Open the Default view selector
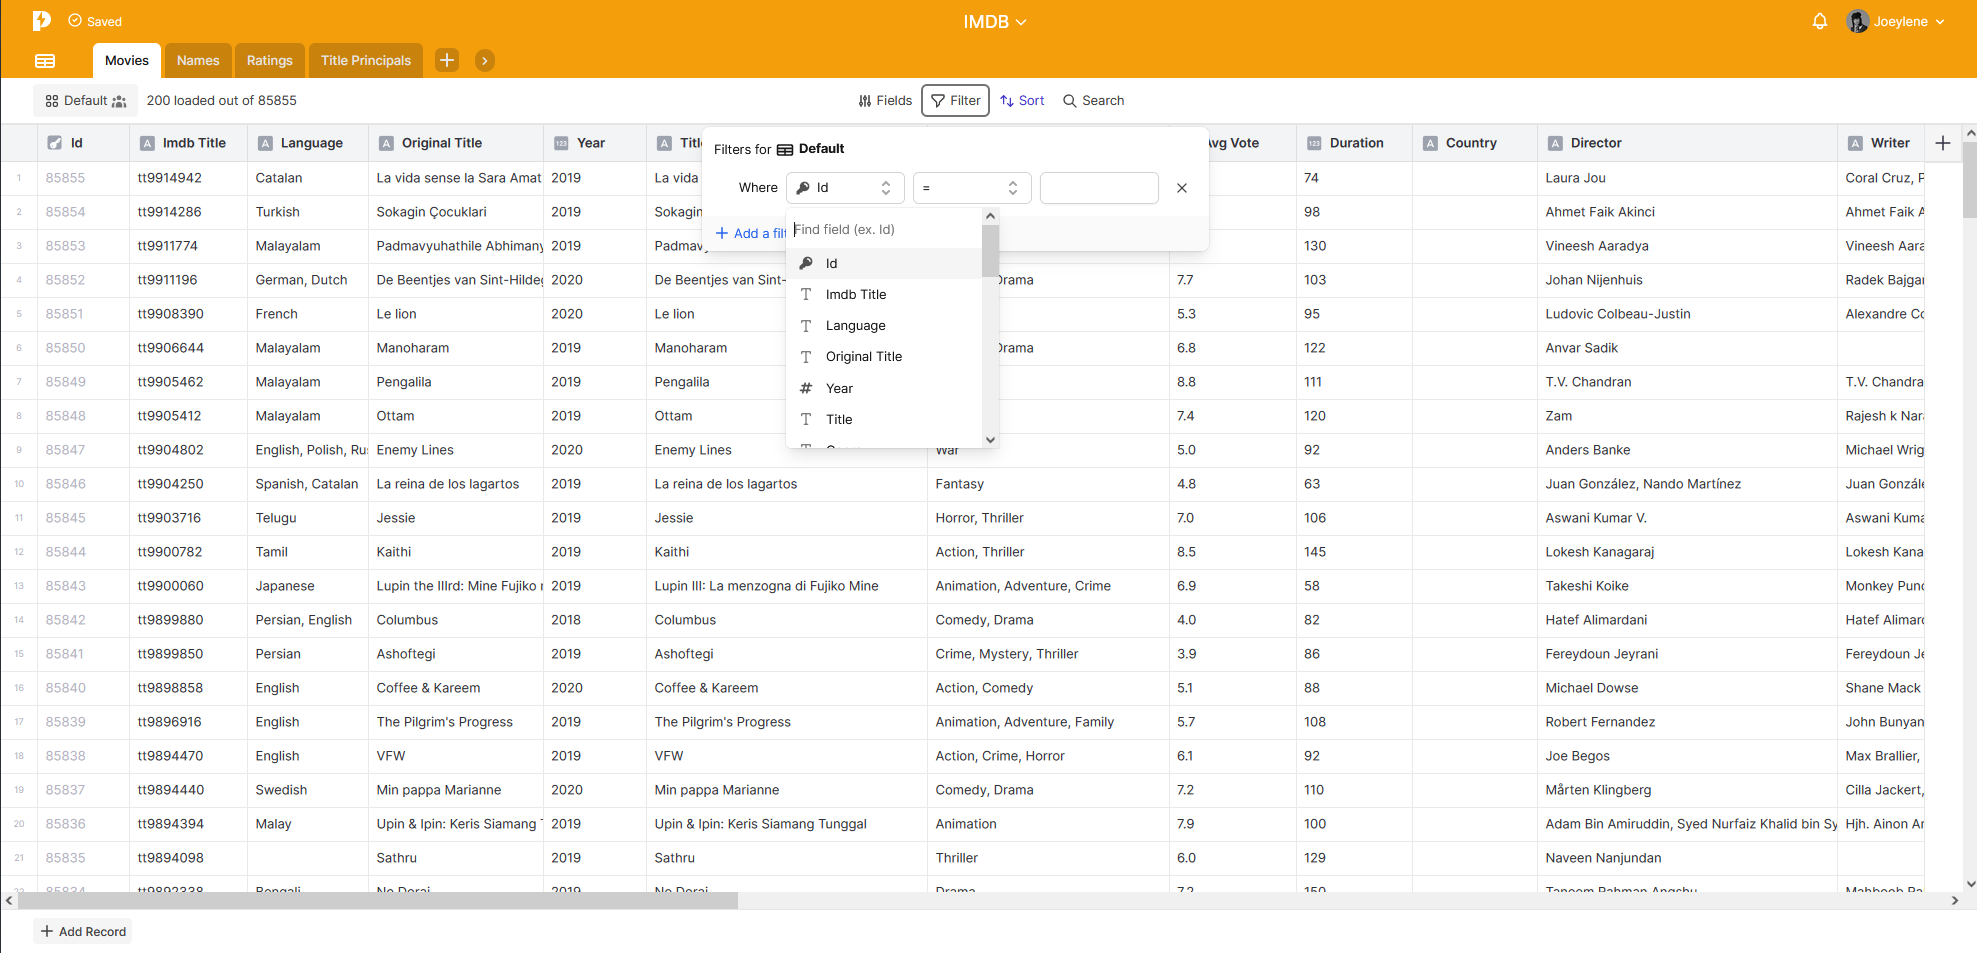The height and width of the screenshot is (953, 1977). point(86,101)
